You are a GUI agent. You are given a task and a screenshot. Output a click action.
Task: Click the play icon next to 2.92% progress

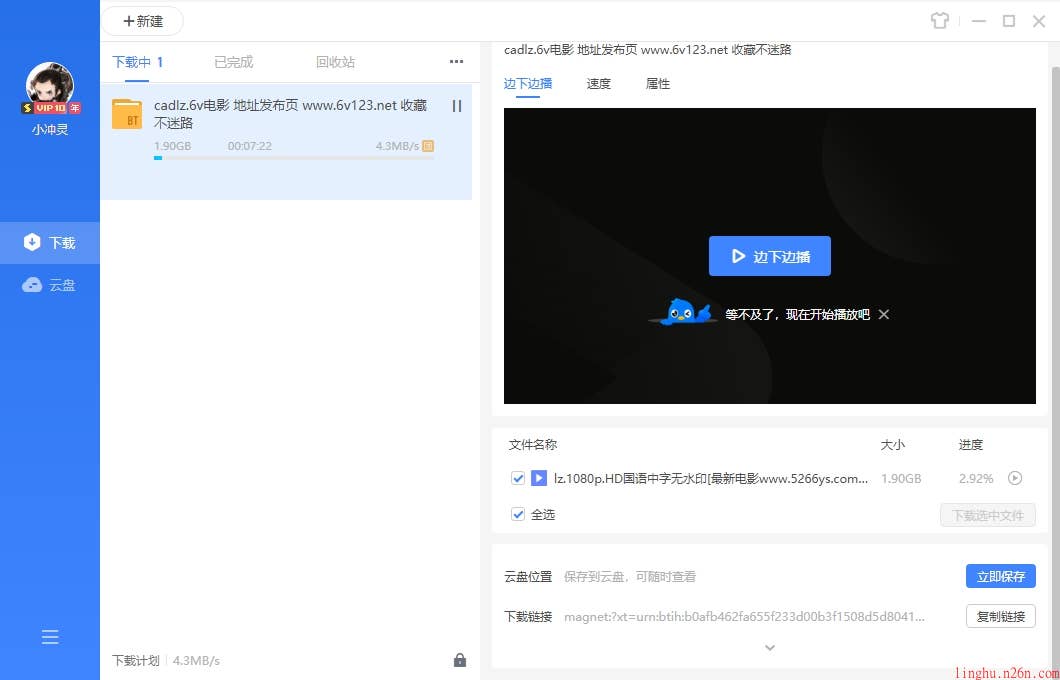(x=1015, y=478)
